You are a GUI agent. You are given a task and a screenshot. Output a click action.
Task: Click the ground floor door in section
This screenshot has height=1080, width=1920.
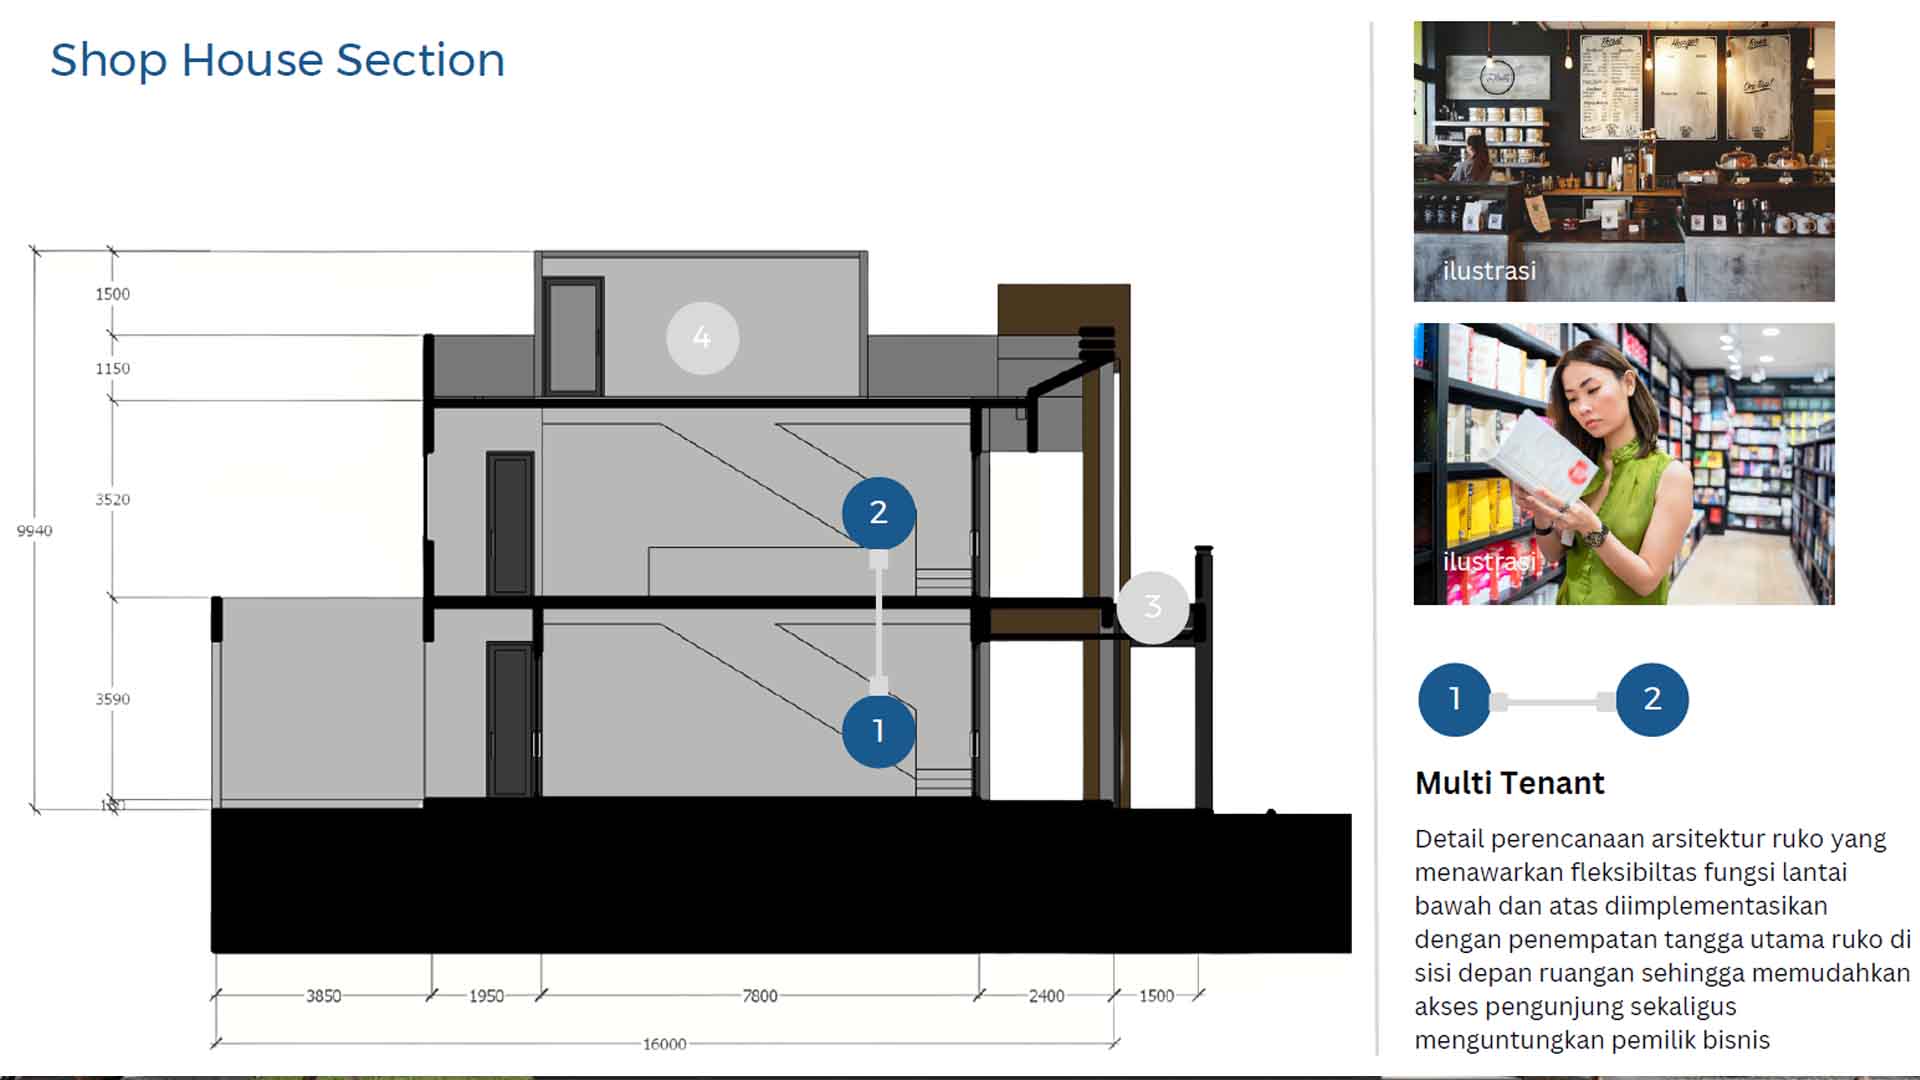coord(510,720)
